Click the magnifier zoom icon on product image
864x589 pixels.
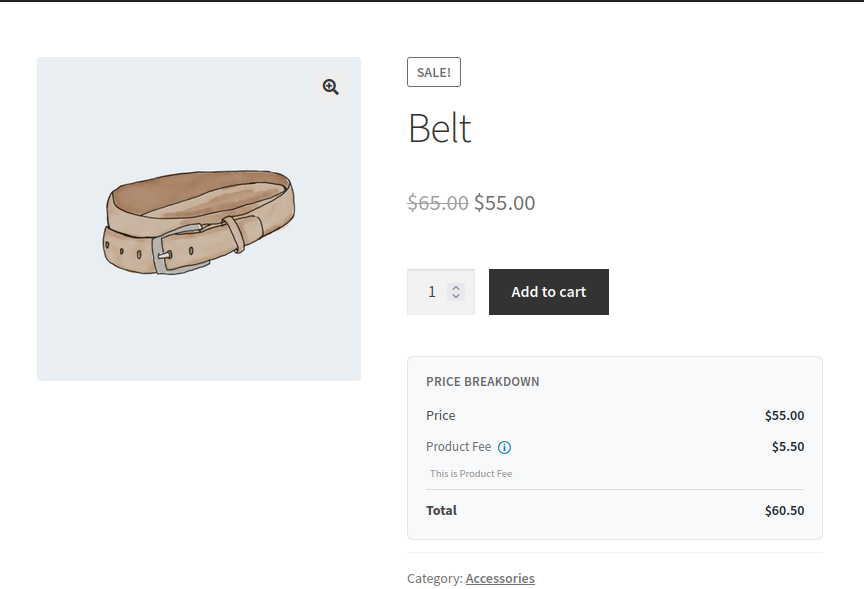pos(331,87)
